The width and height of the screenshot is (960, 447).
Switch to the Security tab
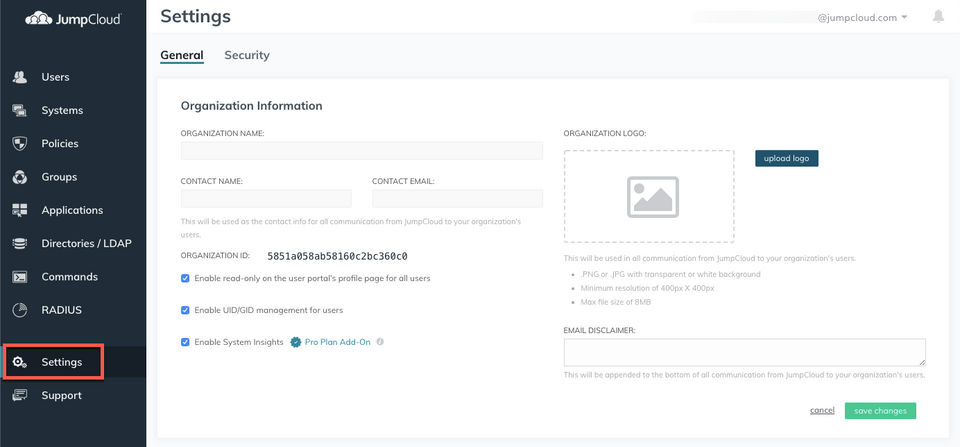click(x=247, y=56)
